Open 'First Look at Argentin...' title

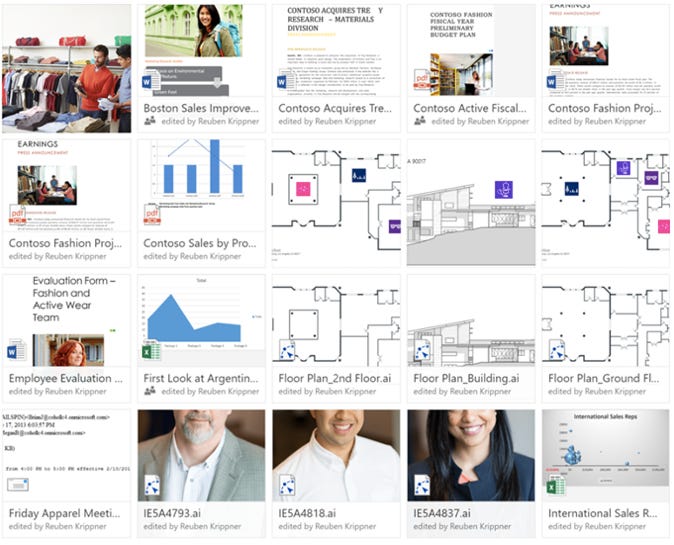pyautogui.click(x=201, y=378)
